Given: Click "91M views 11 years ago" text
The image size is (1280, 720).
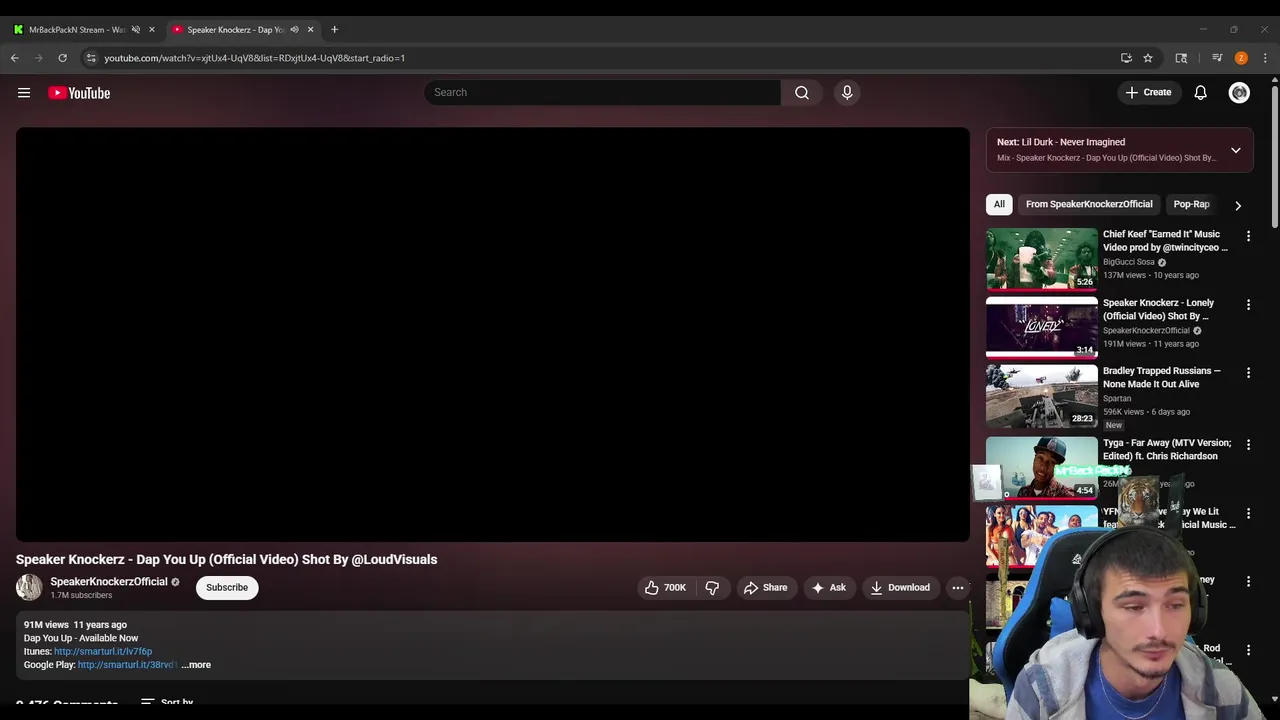Looking at the screenshot, I should 75,625.
